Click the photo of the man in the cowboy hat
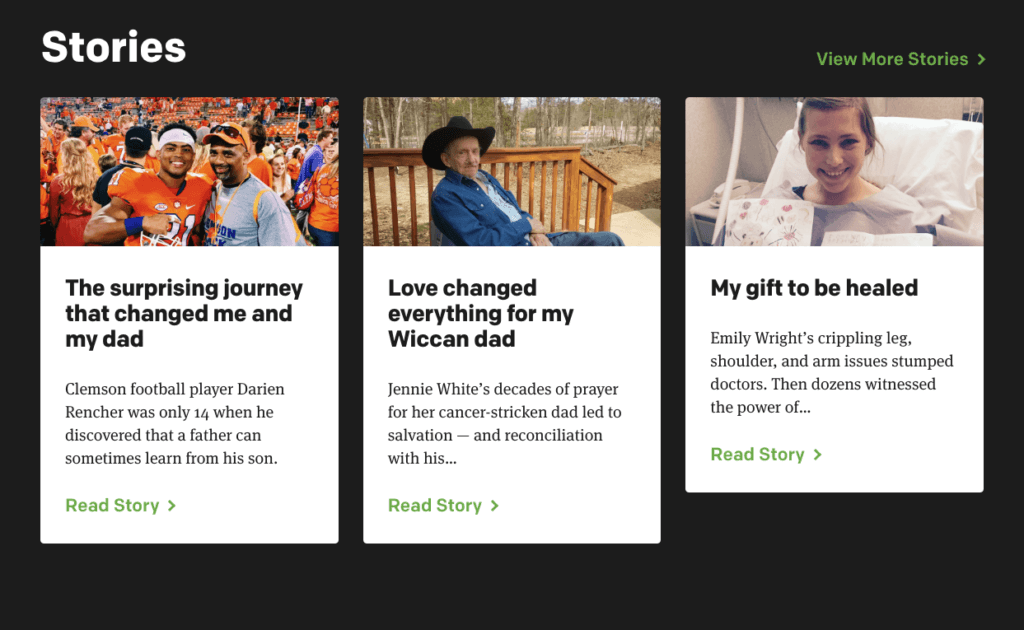Image resolution: width=1024 pixels, height=630 pixels. [511, 170]
